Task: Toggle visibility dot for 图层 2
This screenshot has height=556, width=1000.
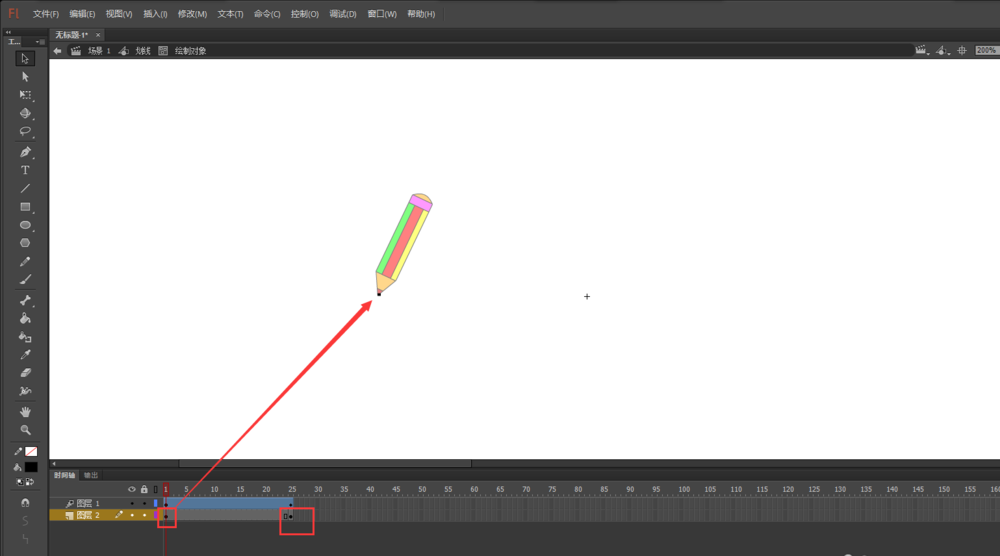Action: (132, 515)
